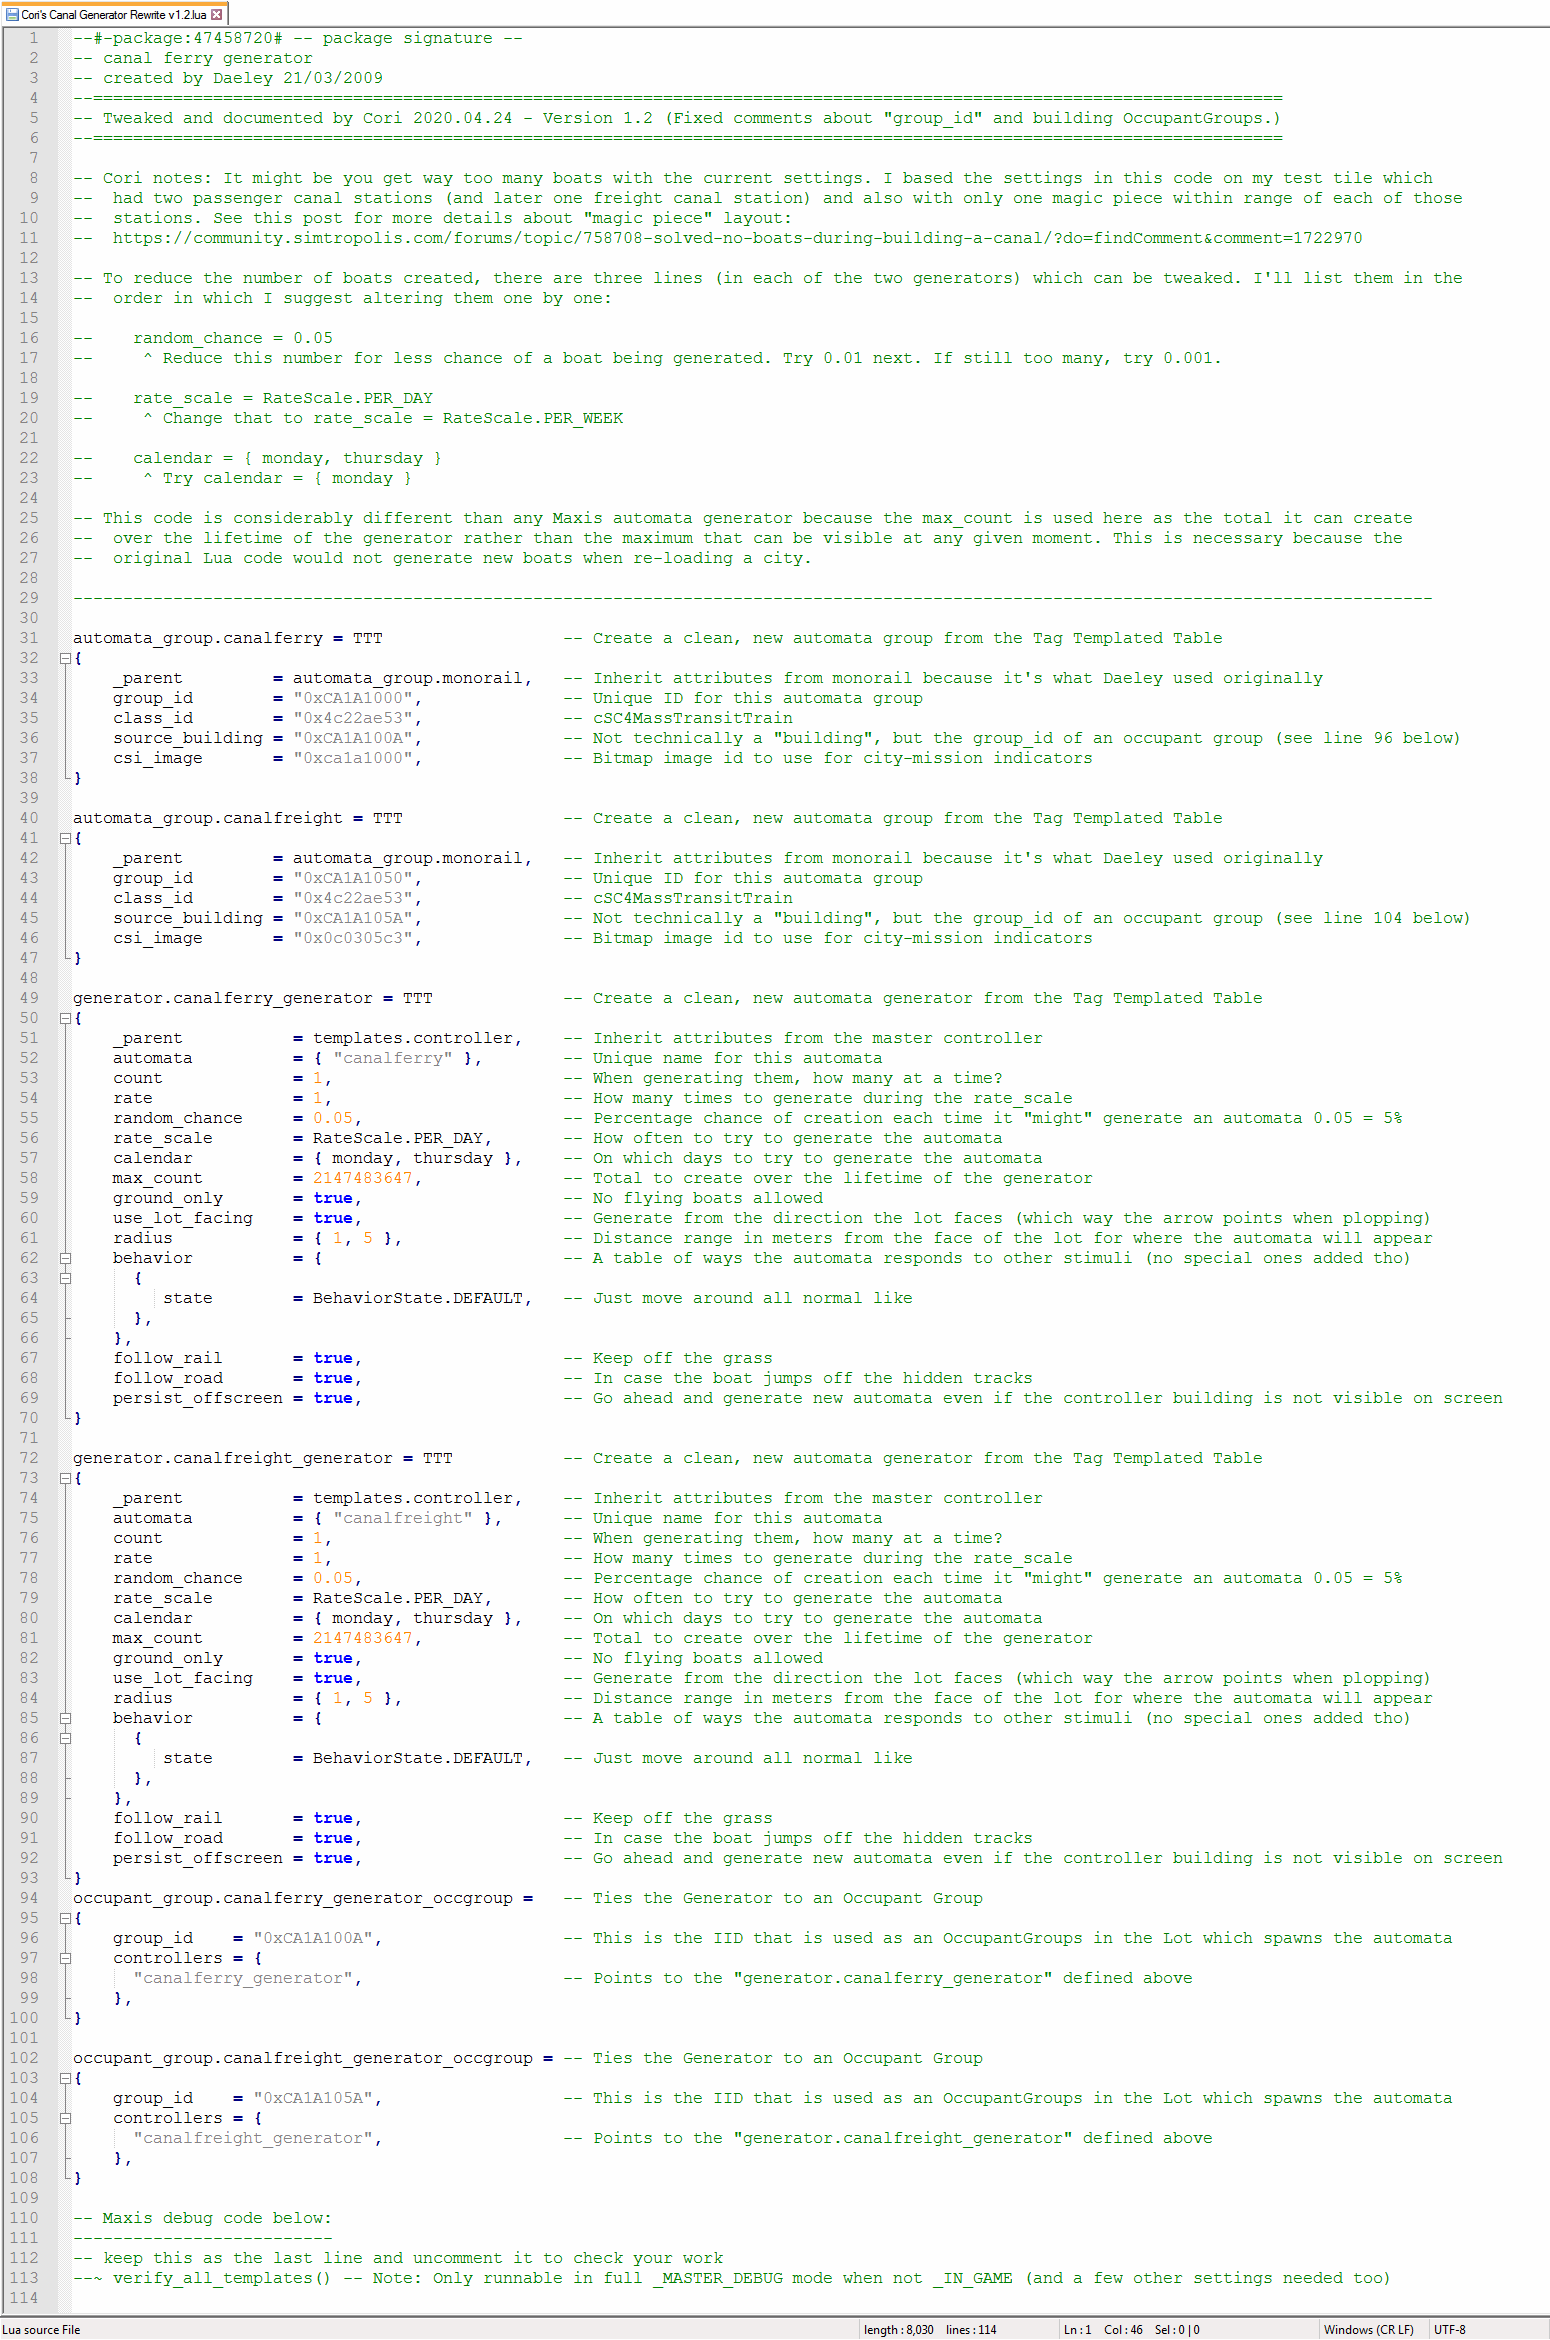The width and height of the screenshot is (1550, 2340).
Task: Click the random_chance value 0.05 on line 55
Action: tap(333, 1118)
